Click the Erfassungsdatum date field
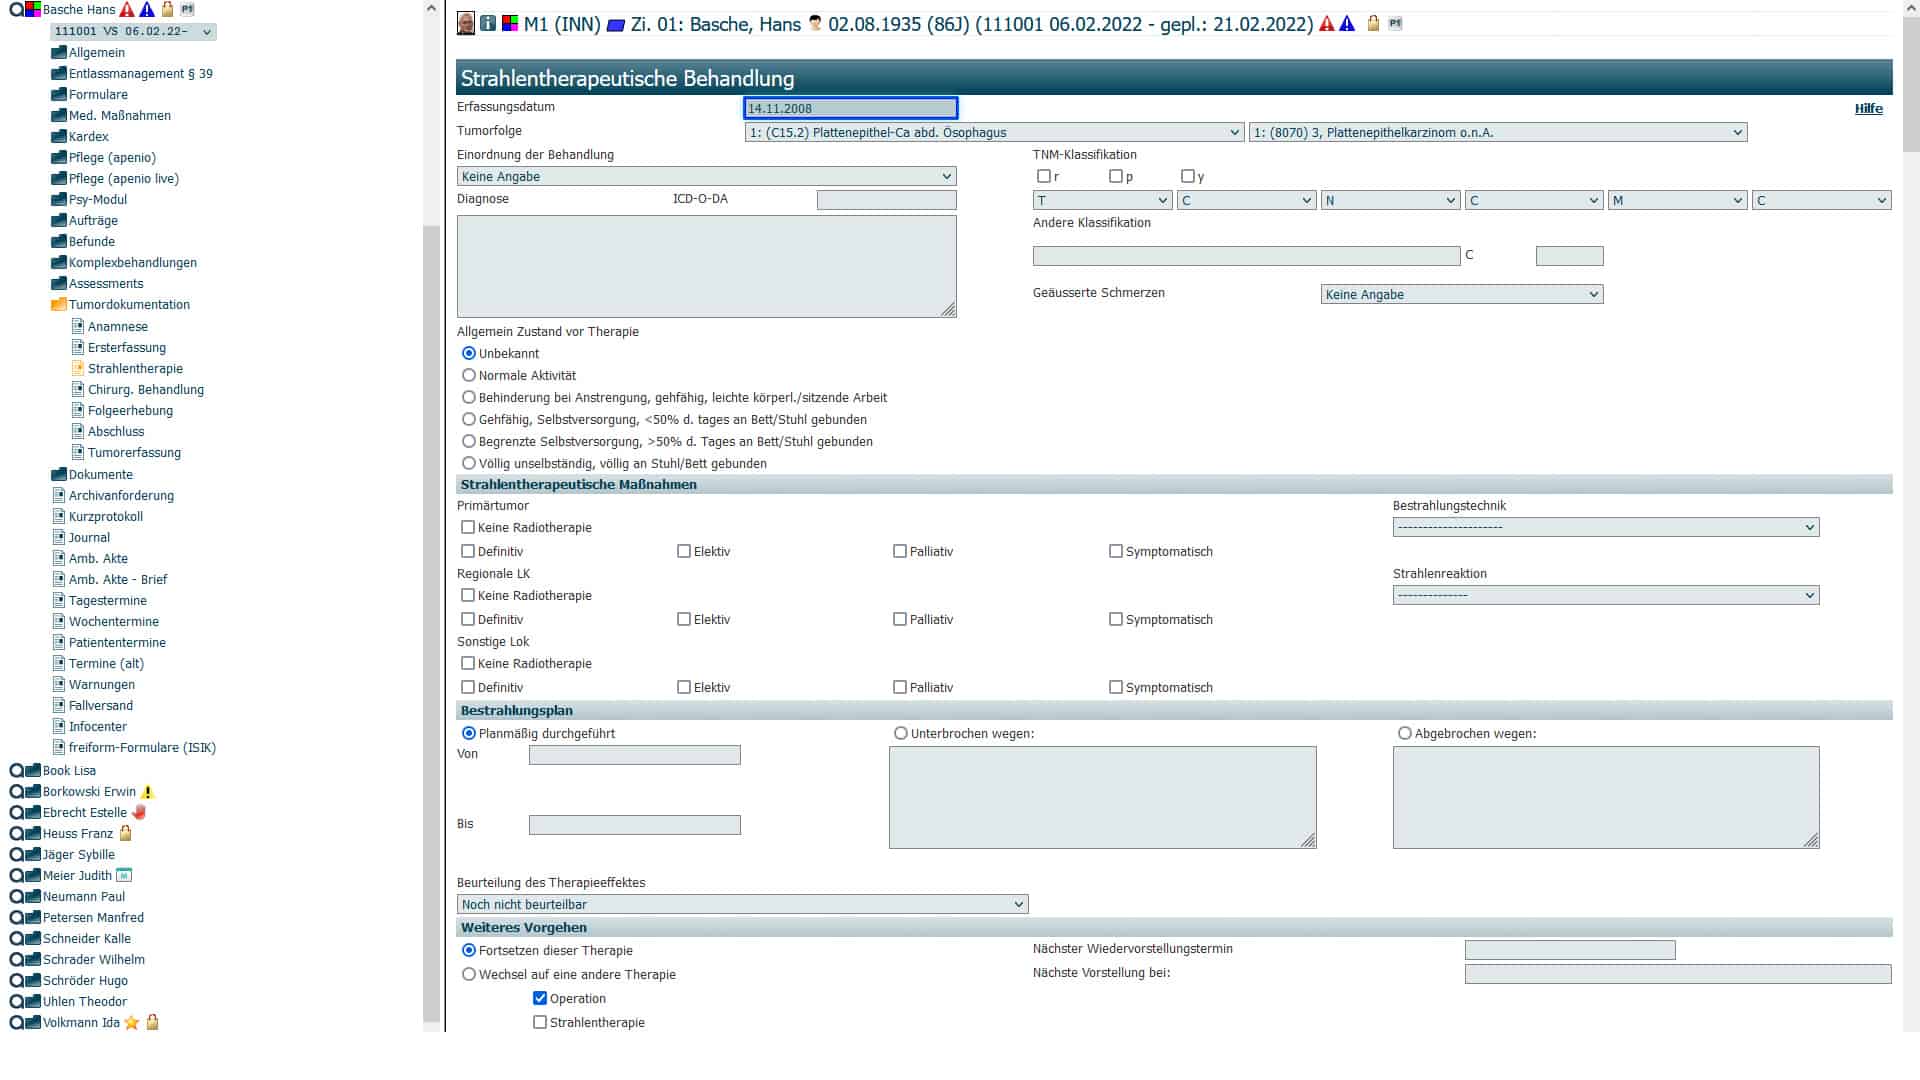The image size is (1920, 1080). 850,108
